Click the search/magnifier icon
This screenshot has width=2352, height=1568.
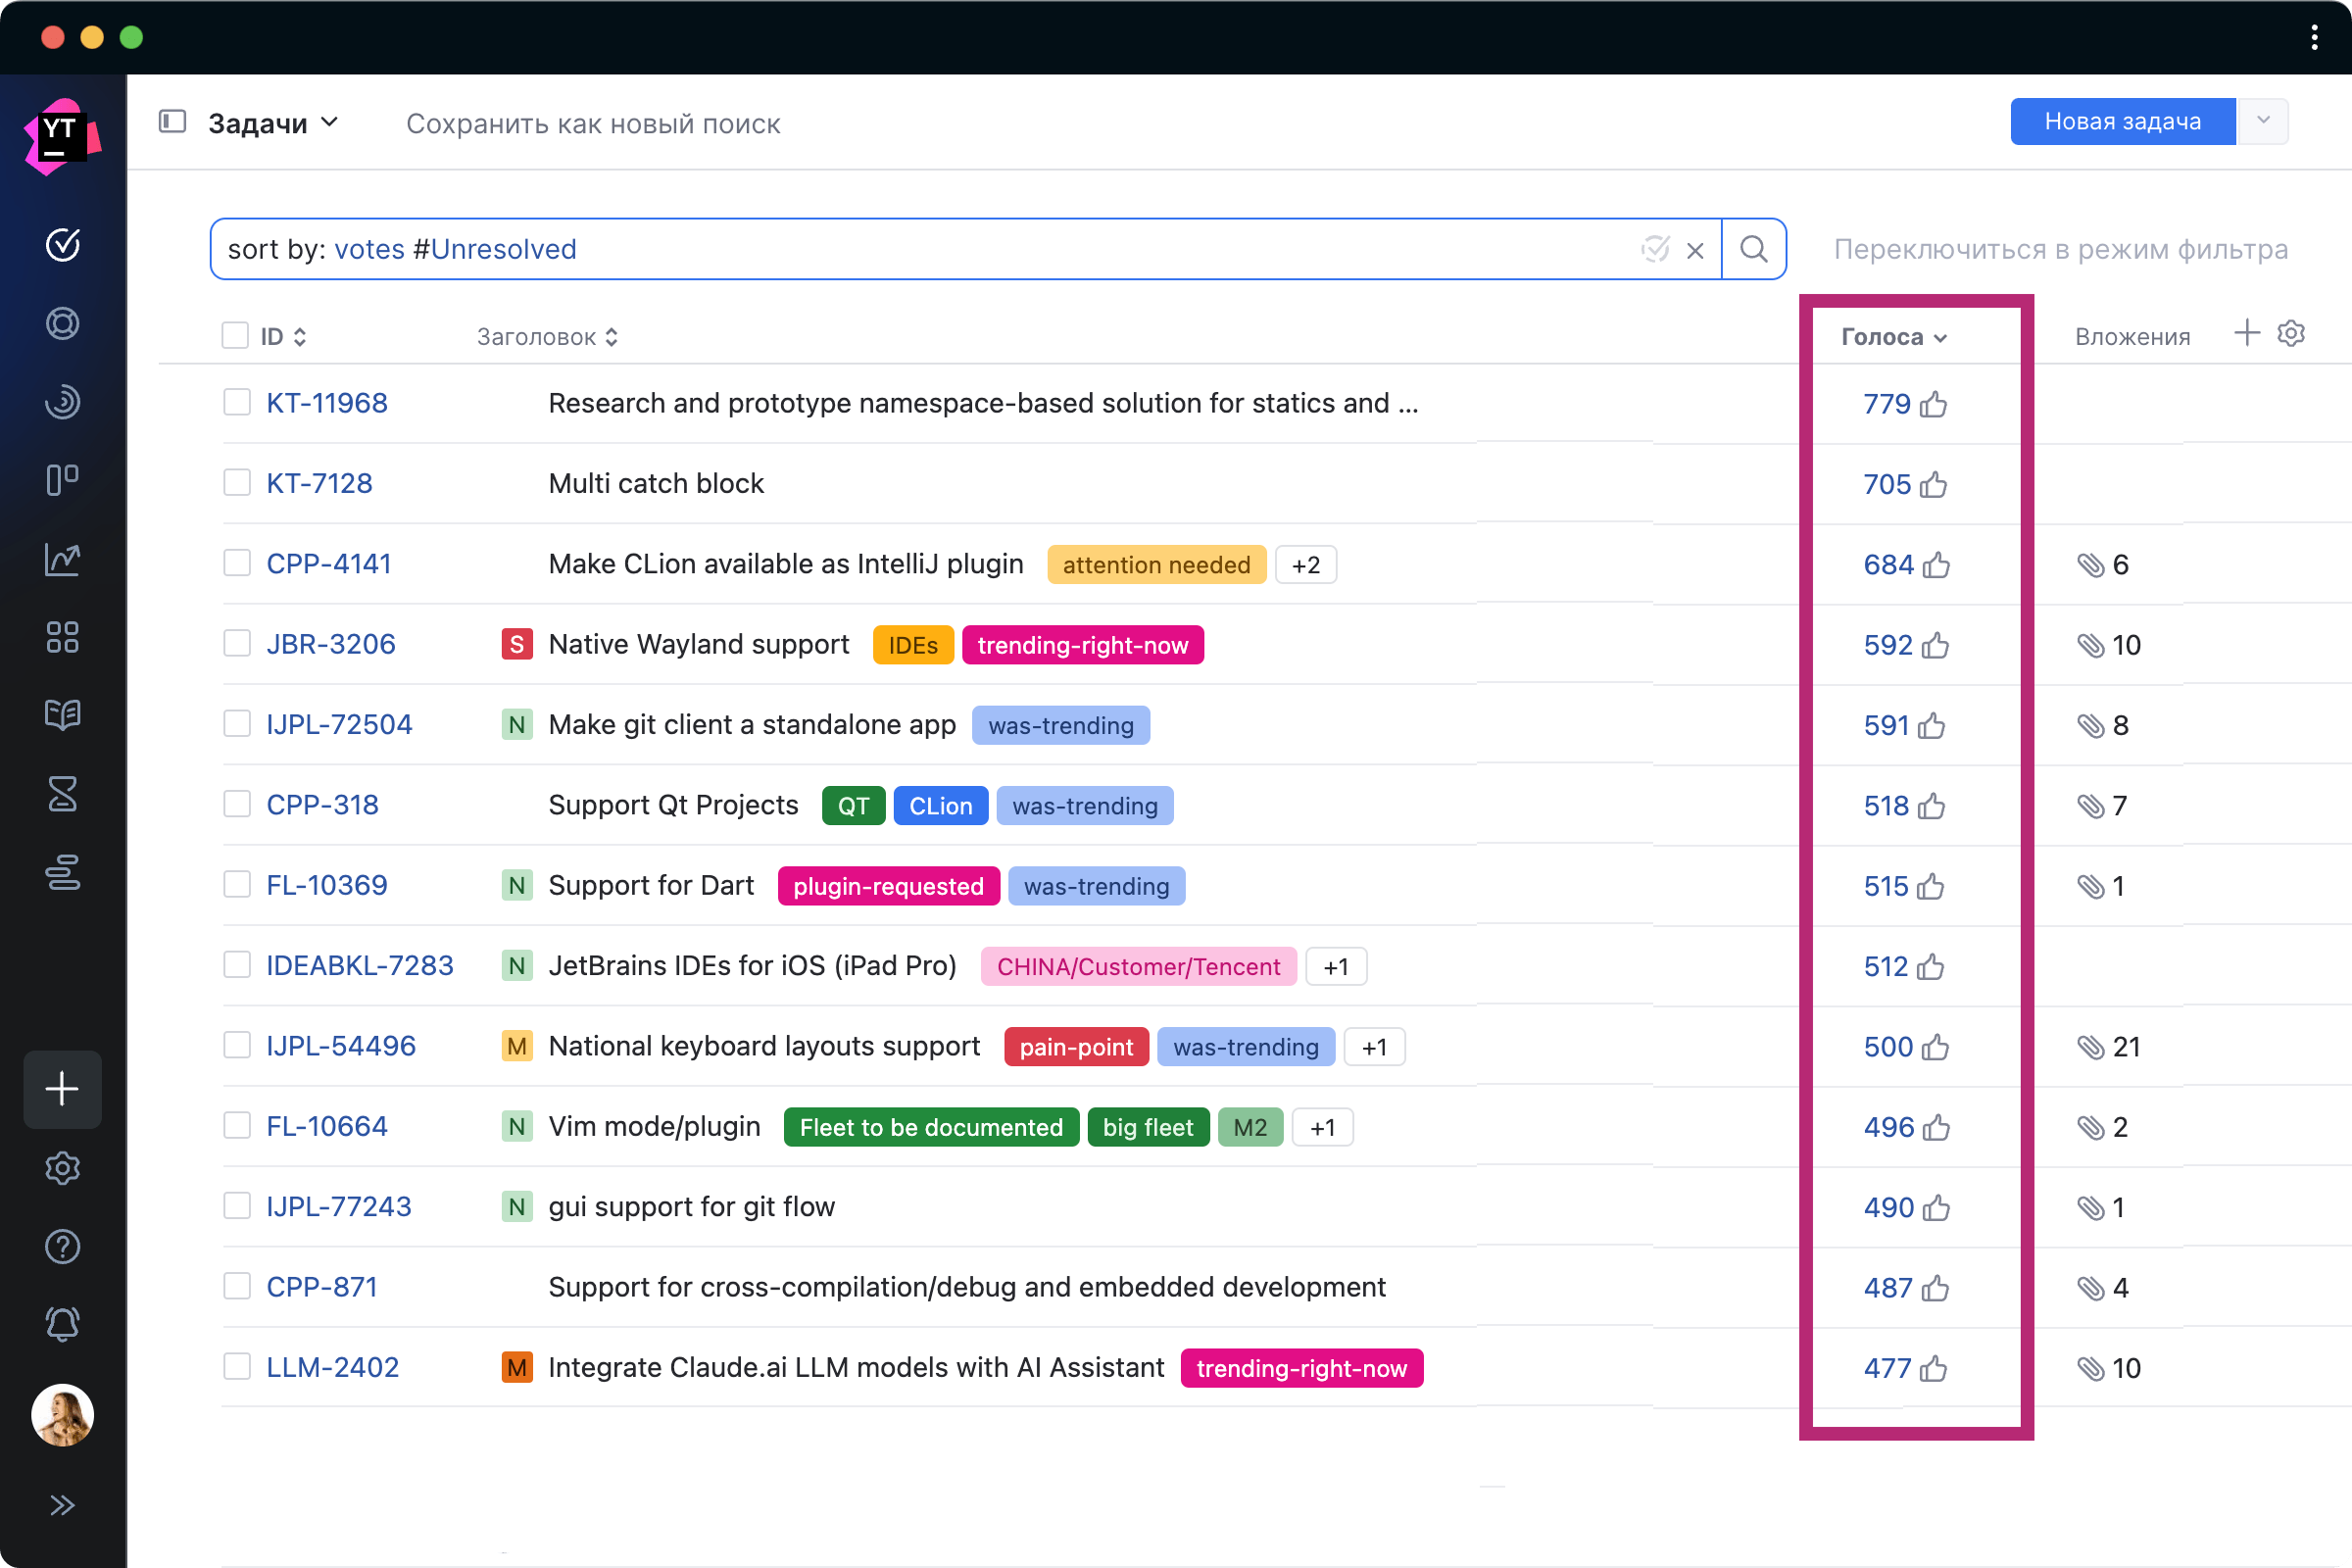[x=1752, y=249]
